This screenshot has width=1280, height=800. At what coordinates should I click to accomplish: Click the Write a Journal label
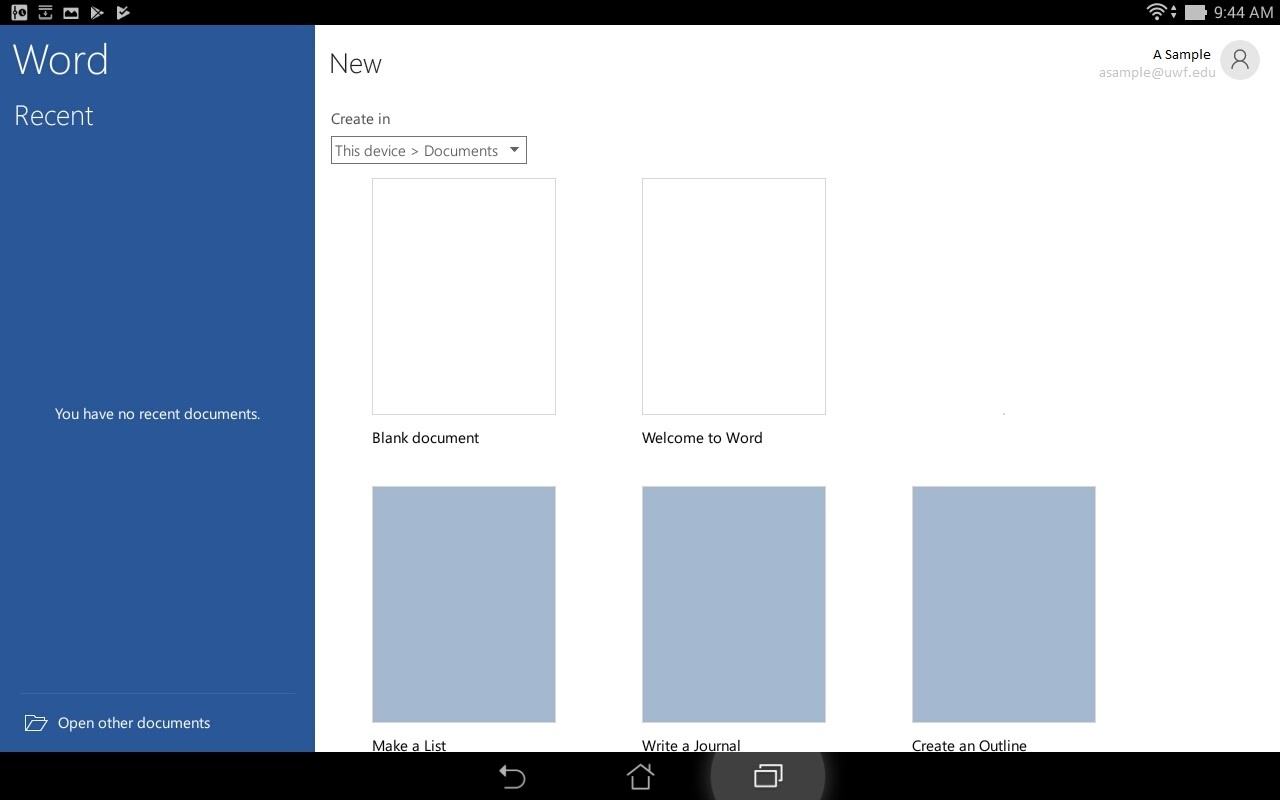click(x=691, y=745)
